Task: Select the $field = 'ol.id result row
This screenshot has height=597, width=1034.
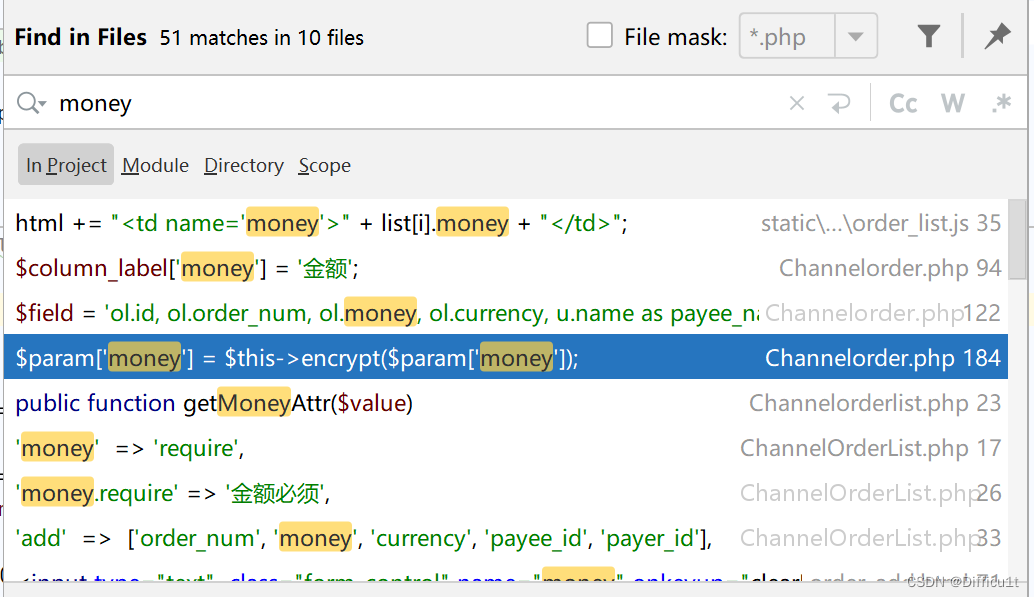Action: coord(506,313)
